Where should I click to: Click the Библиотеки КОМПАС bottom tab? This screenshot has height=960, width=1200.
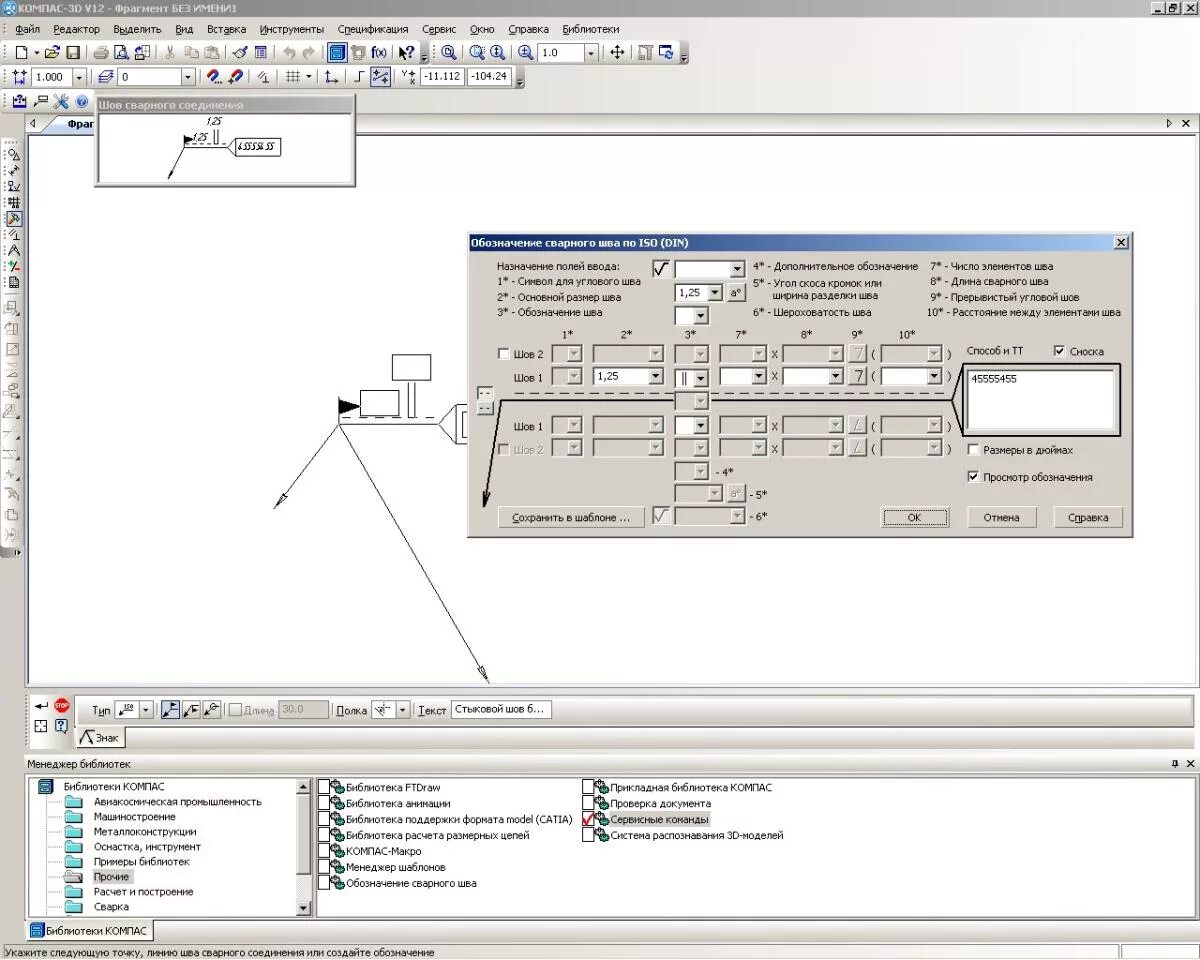click(89, 930)
